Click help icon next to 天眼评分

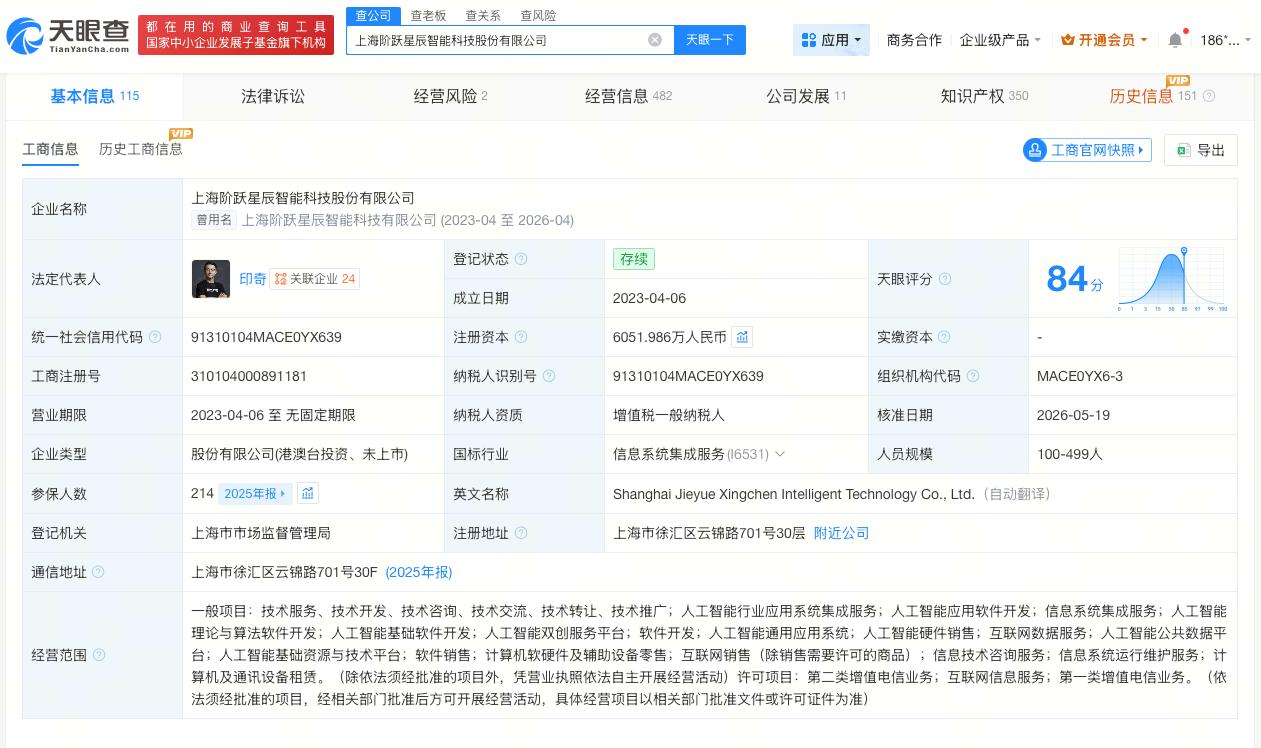(945, 279)
